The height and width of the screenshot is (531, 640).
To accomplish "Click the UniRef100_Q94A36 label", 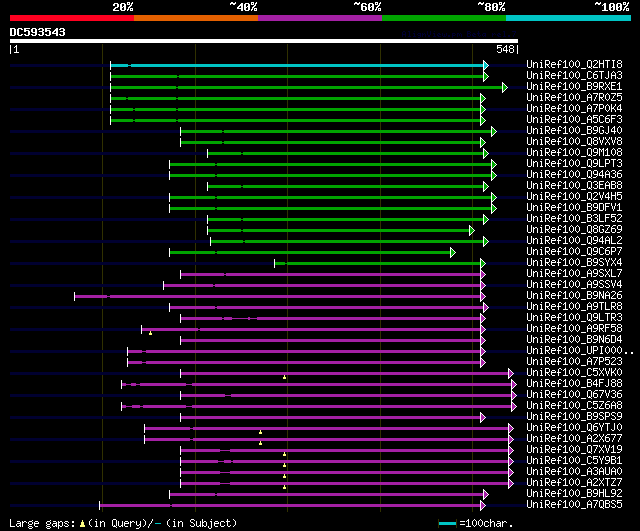I will 574,175.
